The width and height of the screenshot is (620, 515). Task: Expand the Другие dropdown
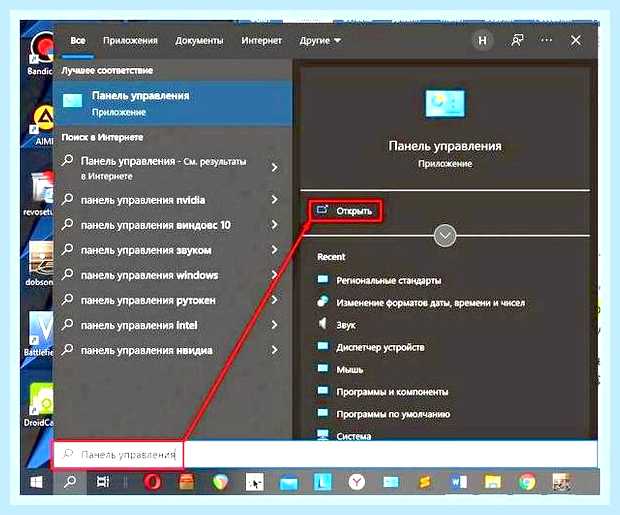(x=320, y=40)
